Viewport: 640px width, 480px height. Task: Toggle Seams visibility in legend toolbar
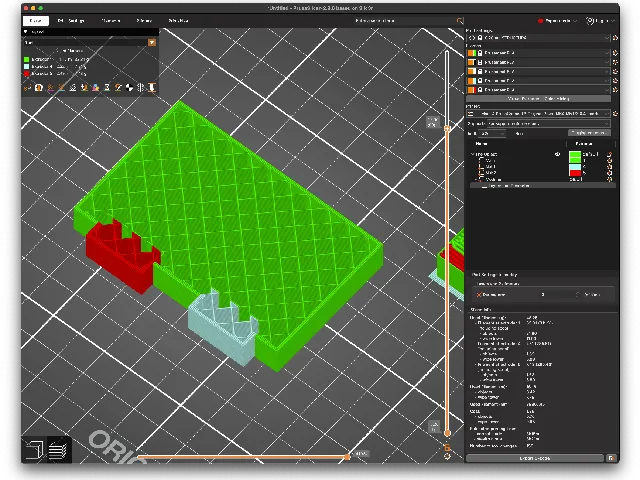(x=73, y=87)
